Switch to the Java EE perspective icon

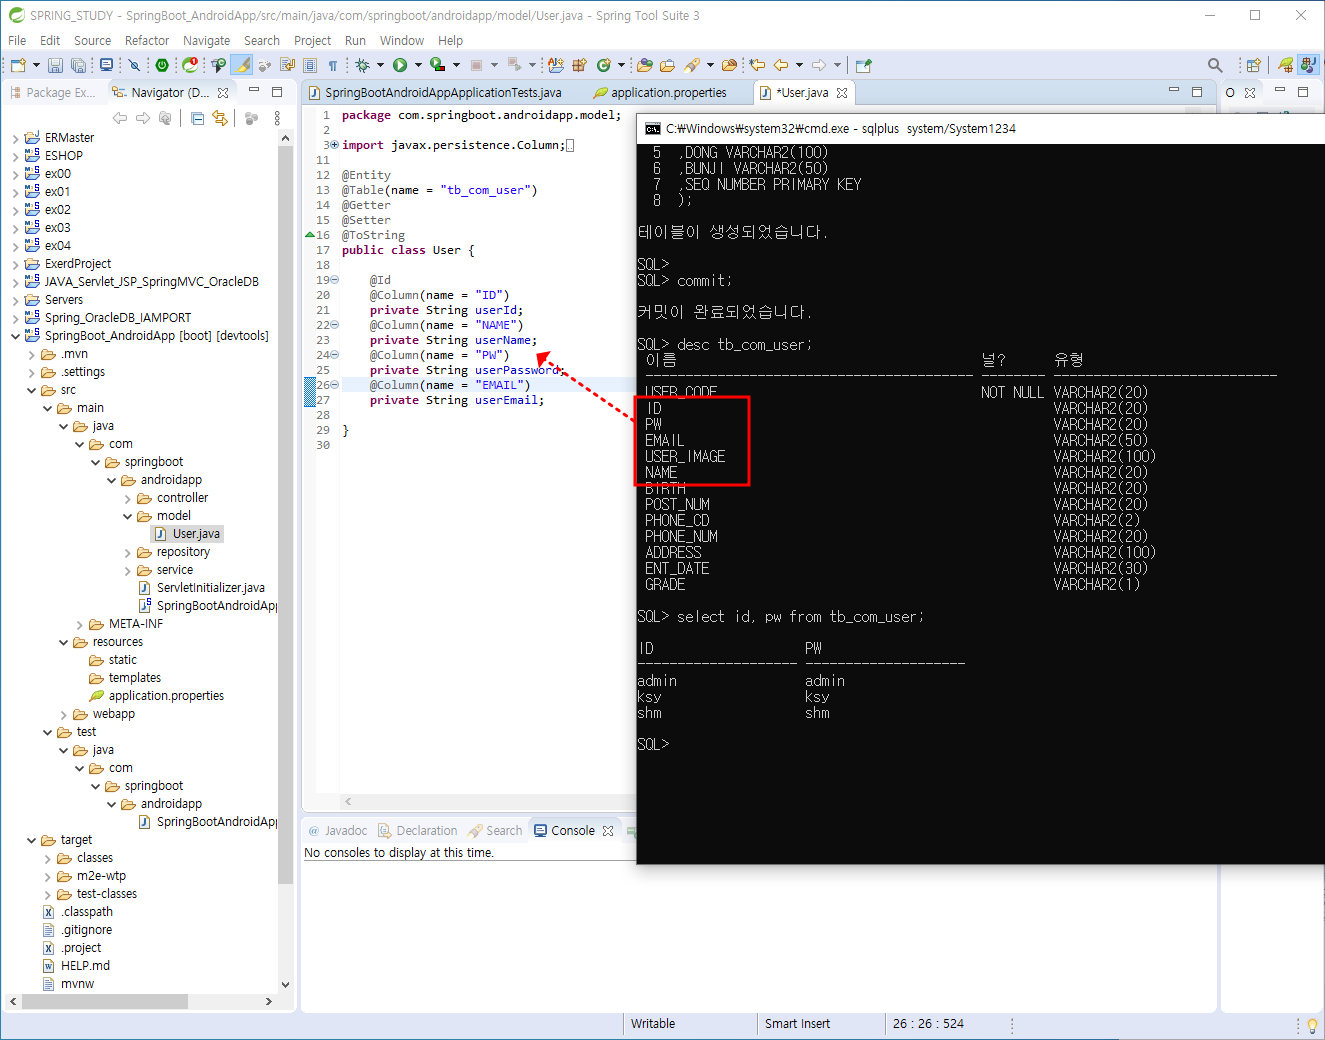(1308, 65)
